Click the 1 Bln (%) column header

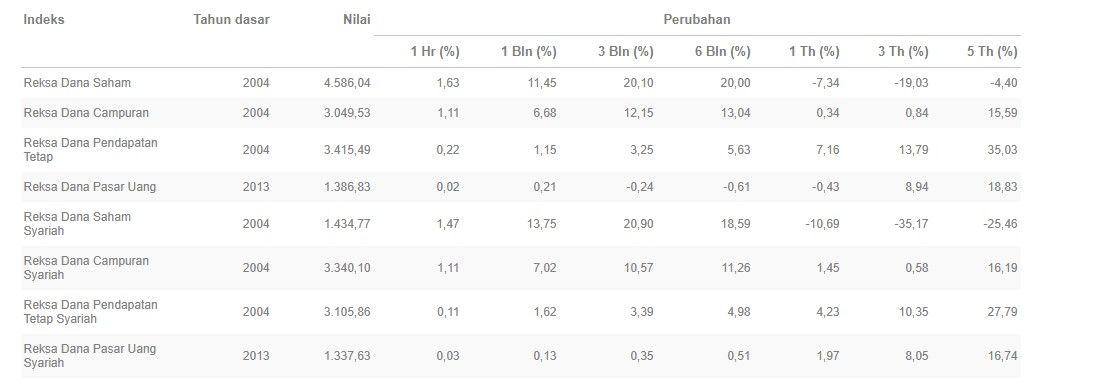(x=529, y=52)
